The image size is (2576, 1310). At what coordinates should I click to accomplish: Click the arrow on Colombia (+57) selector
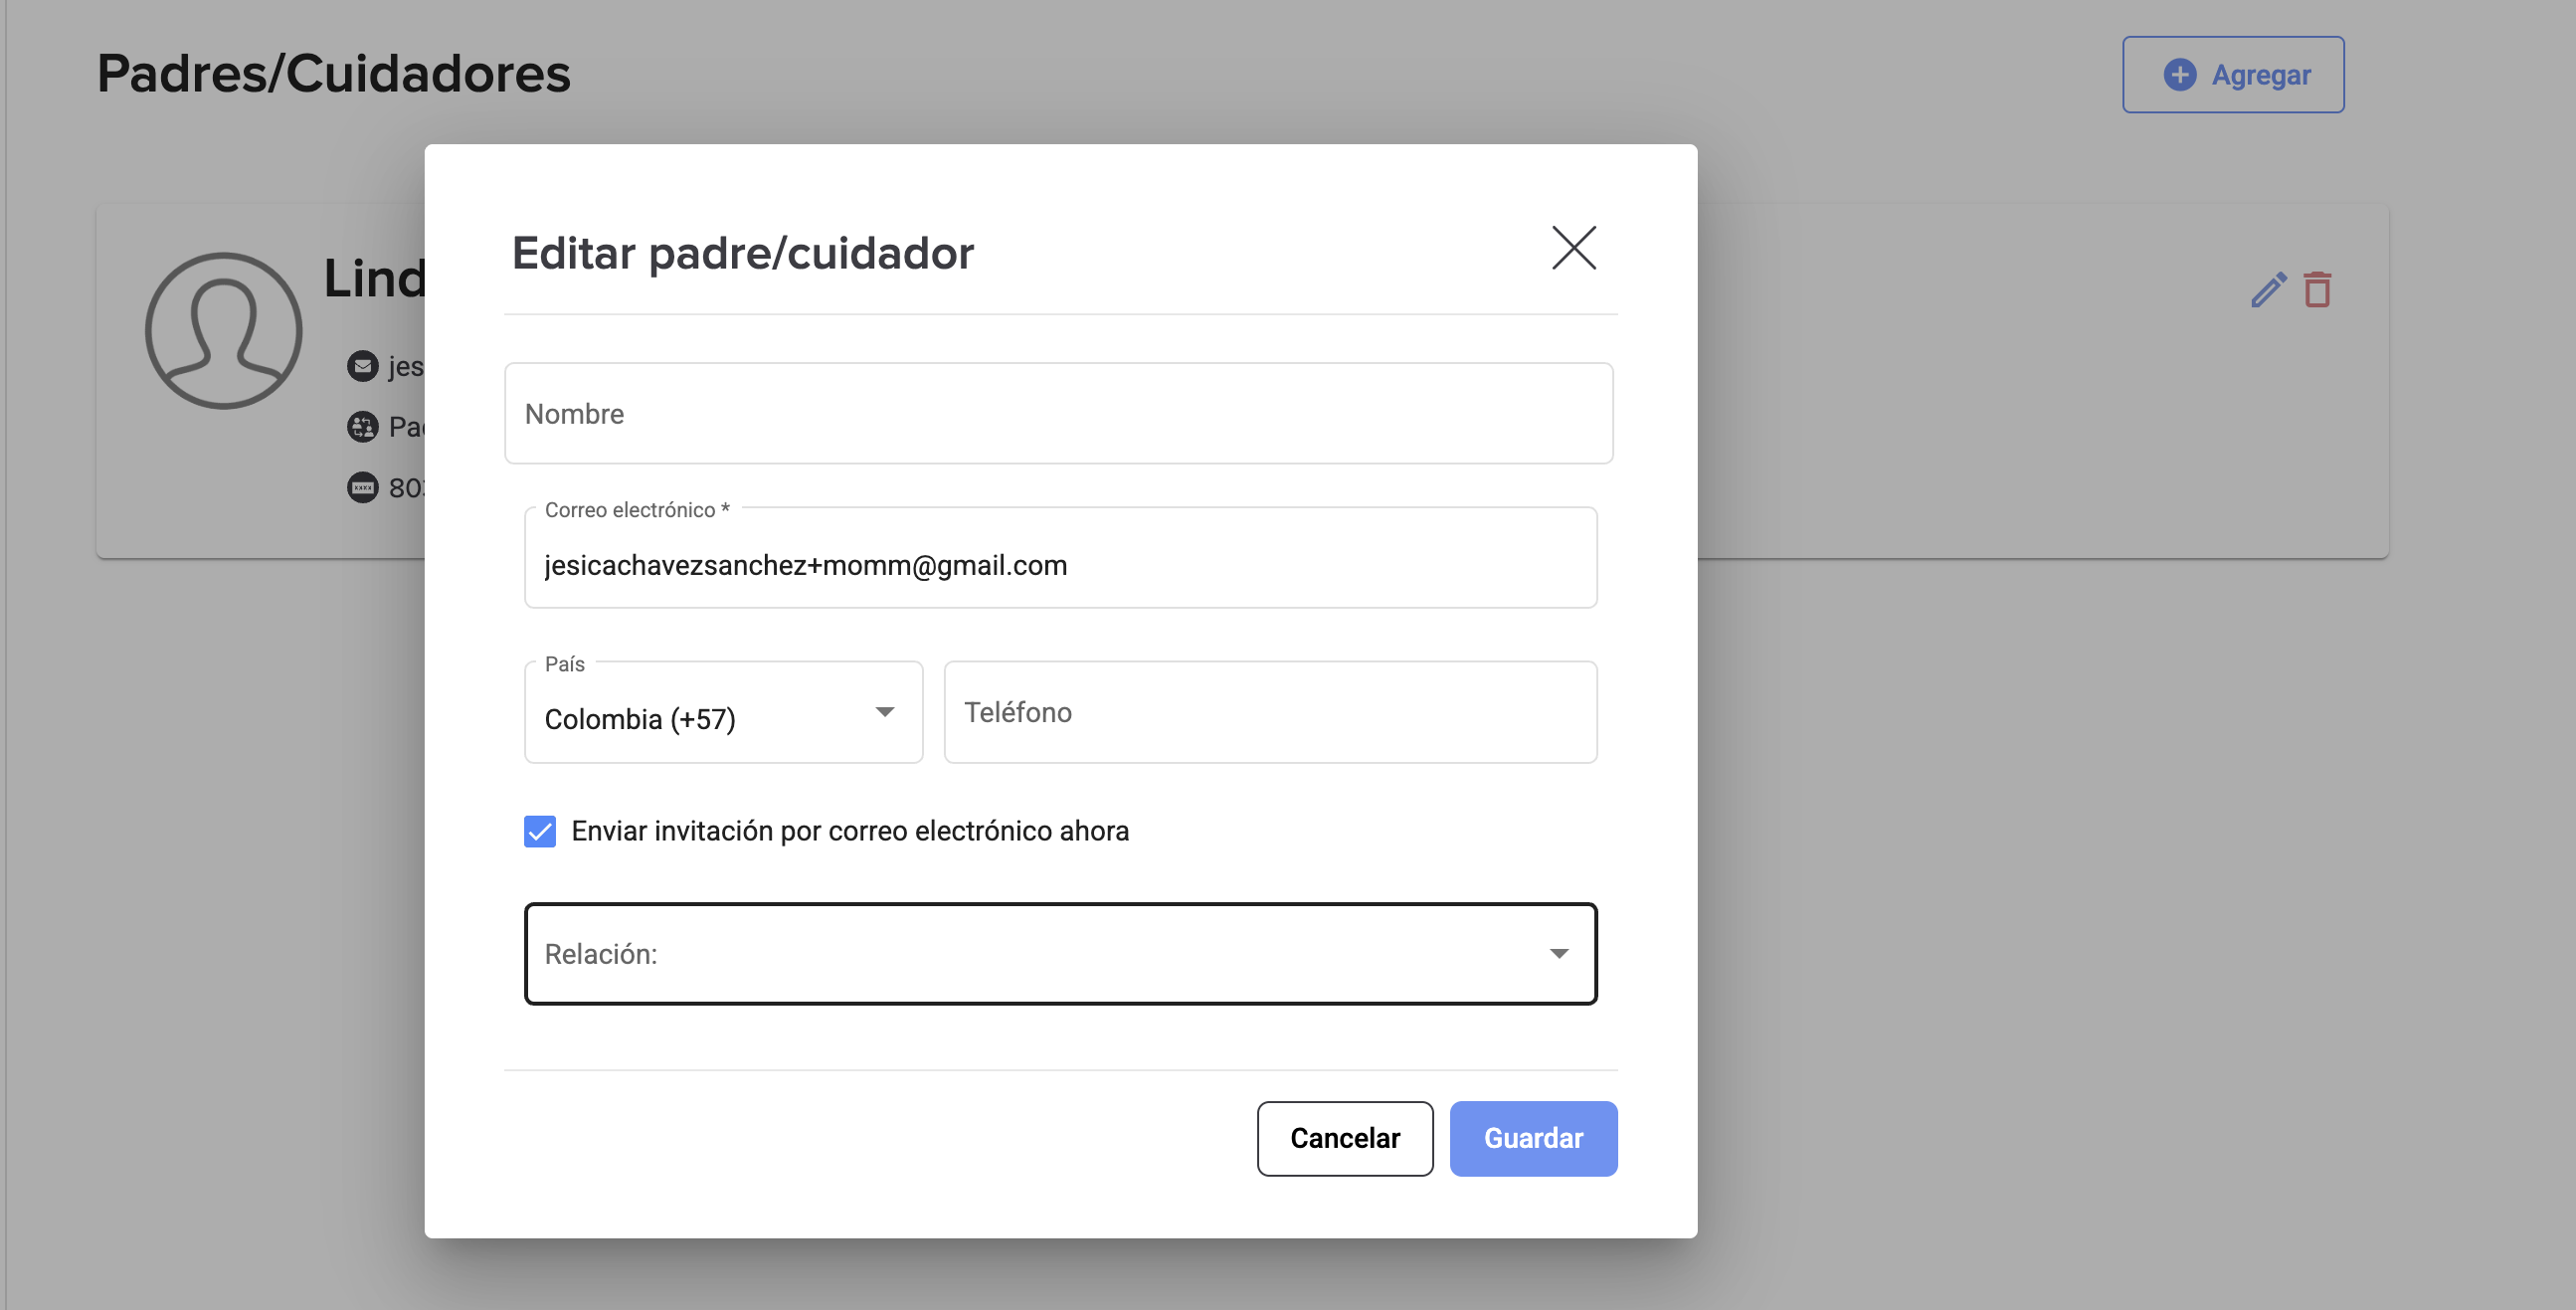point(884,712)
